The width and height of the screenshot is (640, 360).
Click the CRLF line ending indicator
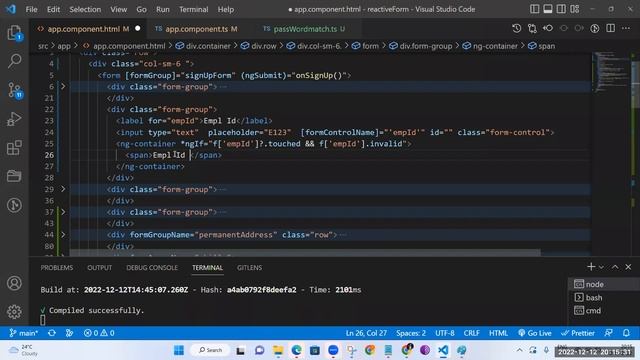471,333
